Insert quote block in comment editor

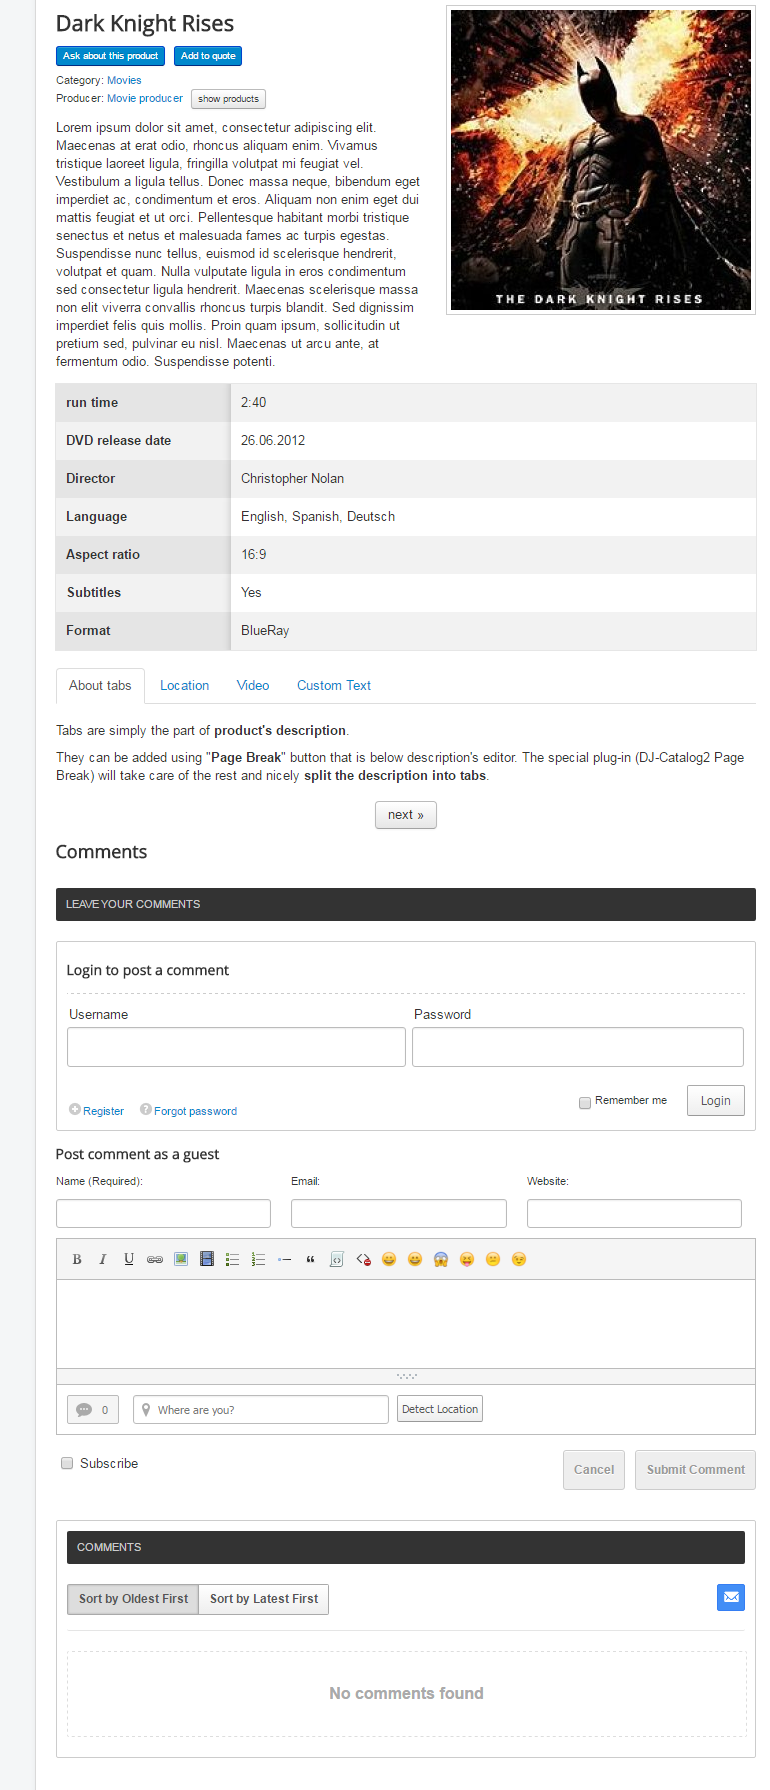311,1259
